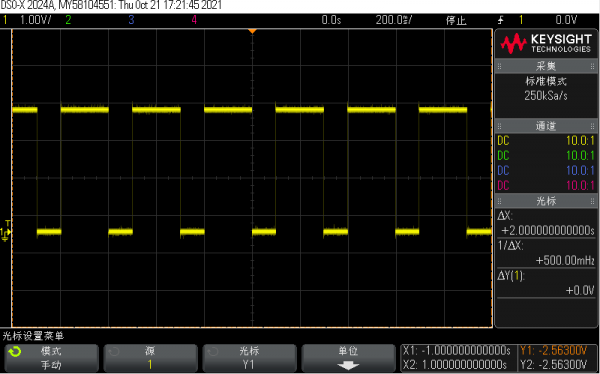Click the 200.0 time-per-division value
This screenshot has width=600, height=374.
(393, 20)
